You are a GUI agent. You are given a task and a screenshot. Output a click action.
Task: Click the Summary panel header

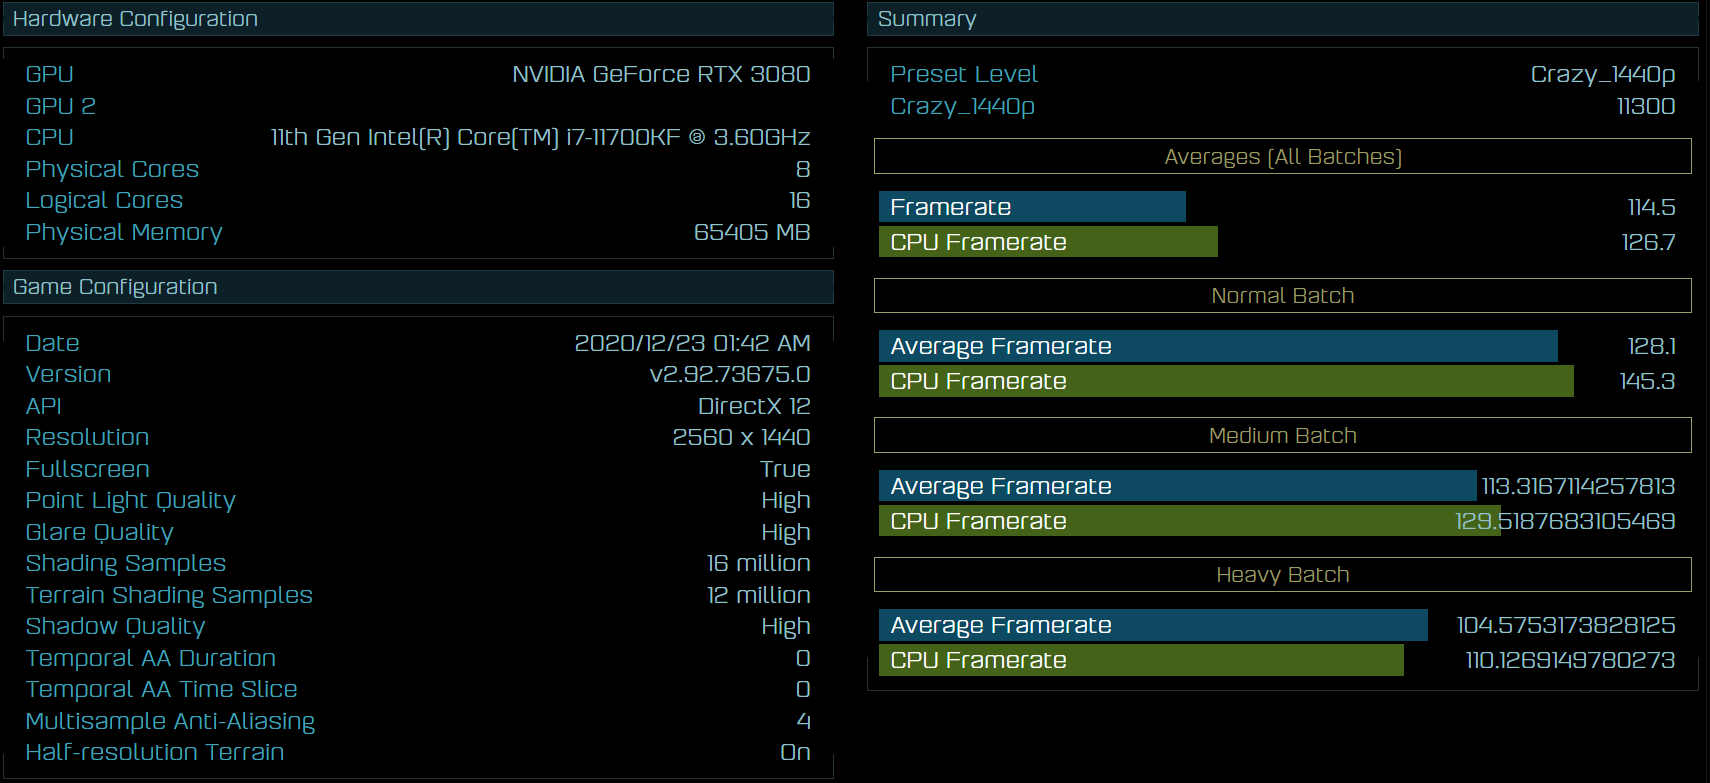click(927, 19)
